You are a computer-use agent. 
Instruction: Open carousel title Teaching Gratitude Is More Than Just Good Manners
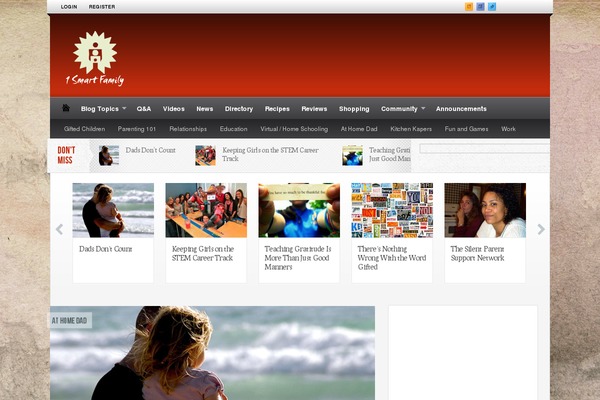[298, 258]
